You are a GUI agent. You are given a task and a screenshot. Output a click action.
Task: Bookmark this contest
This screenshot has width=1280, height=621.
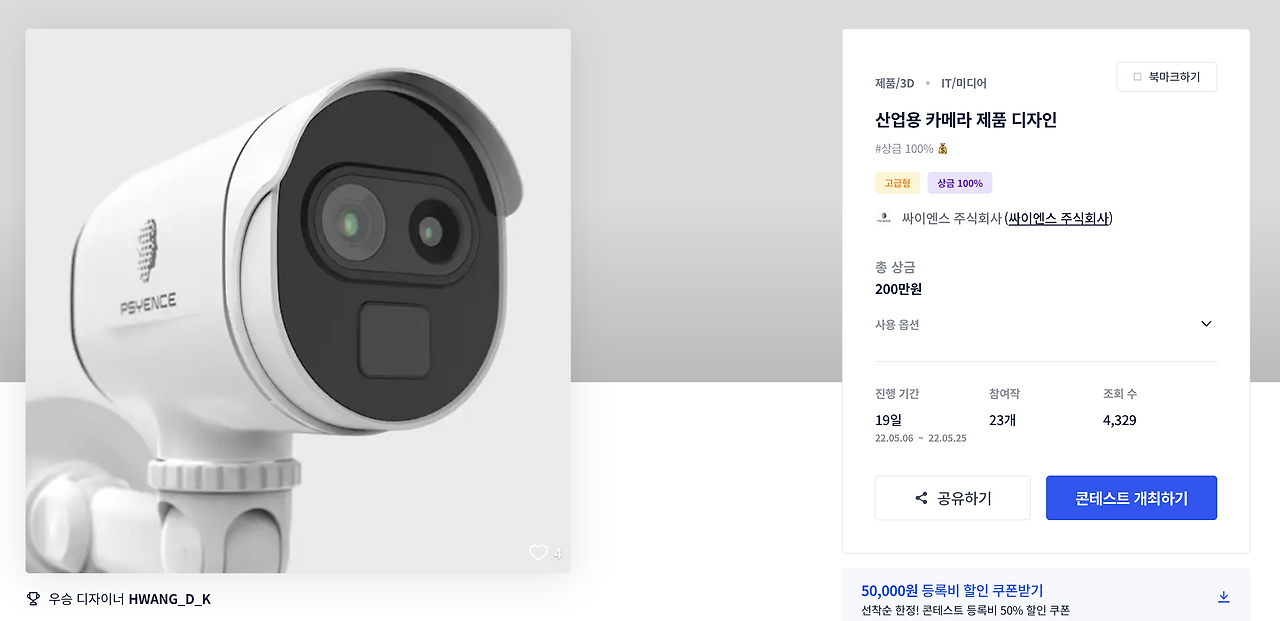(x=1166, y=76)
